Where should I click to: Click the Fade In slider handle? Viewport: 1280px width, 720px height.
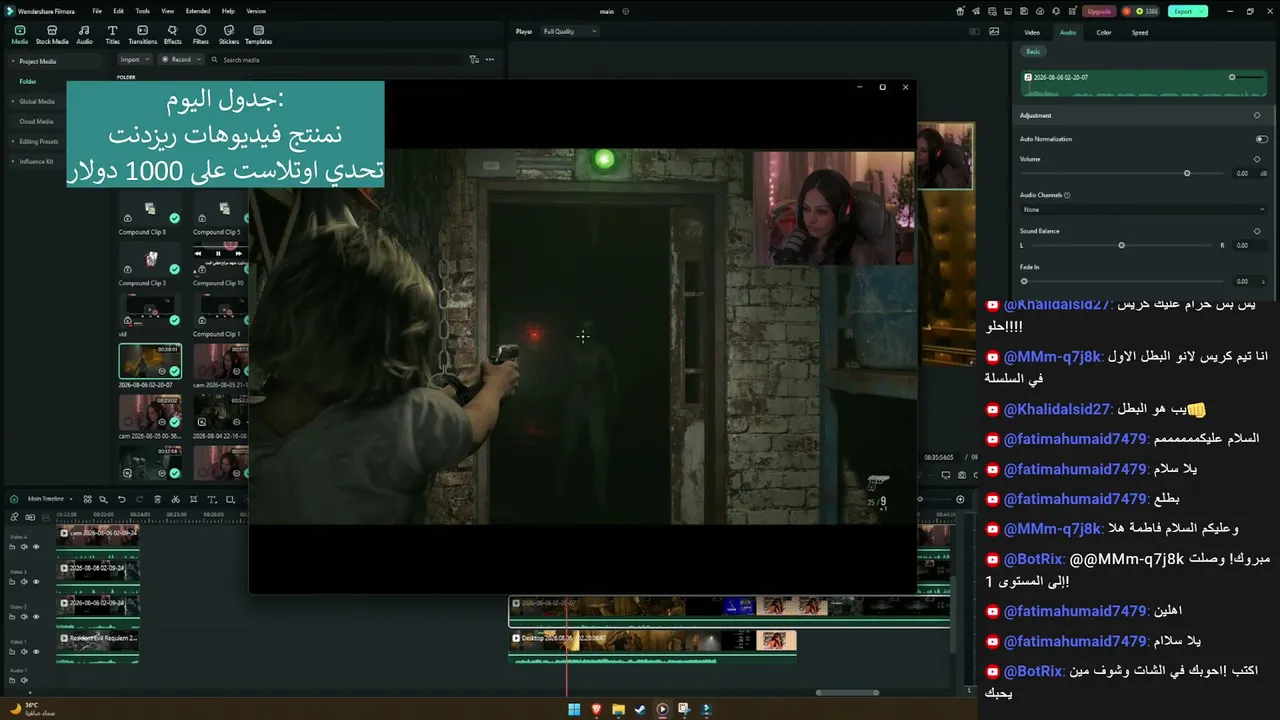pyautogui.click(x=1023, y=281)
